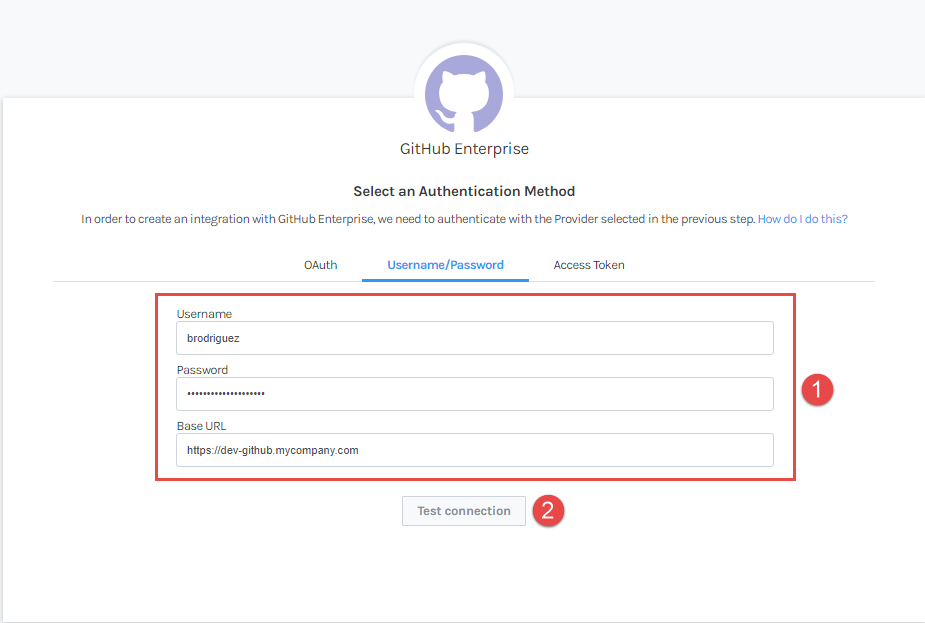Image resolution: width=925 pixels, height=623 pixels.
Task: Click the 'GitHub Enterprise' title text
Action: pyautogui.click(x=464, y=149)
